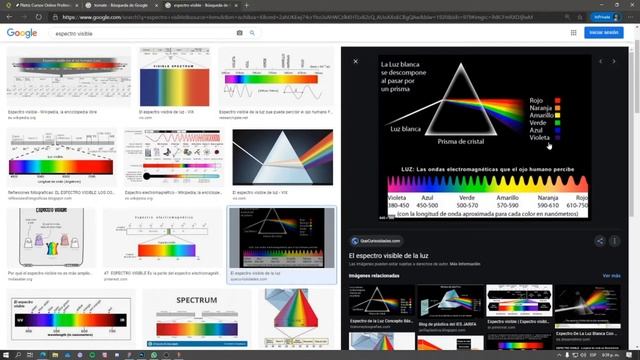Reload the page with the refresh icon
640x360 pixels.
coord(38,17)
